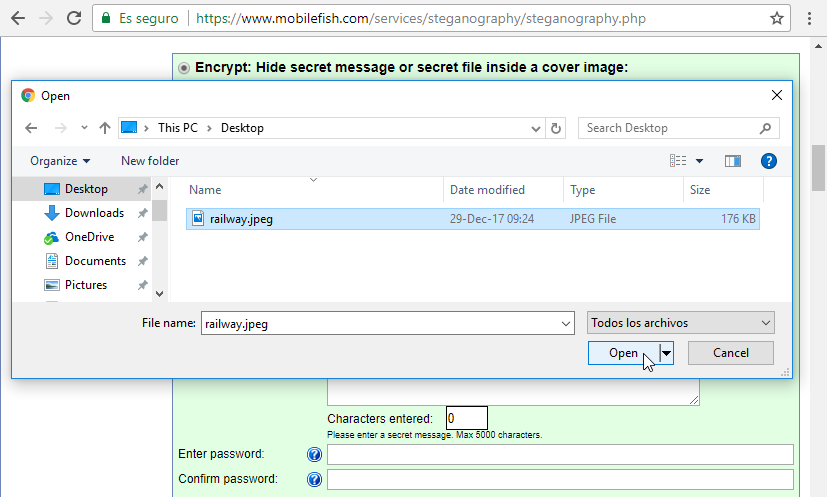
Task: Click the refresh icon beside the address bar
Action: pos(557,128)
